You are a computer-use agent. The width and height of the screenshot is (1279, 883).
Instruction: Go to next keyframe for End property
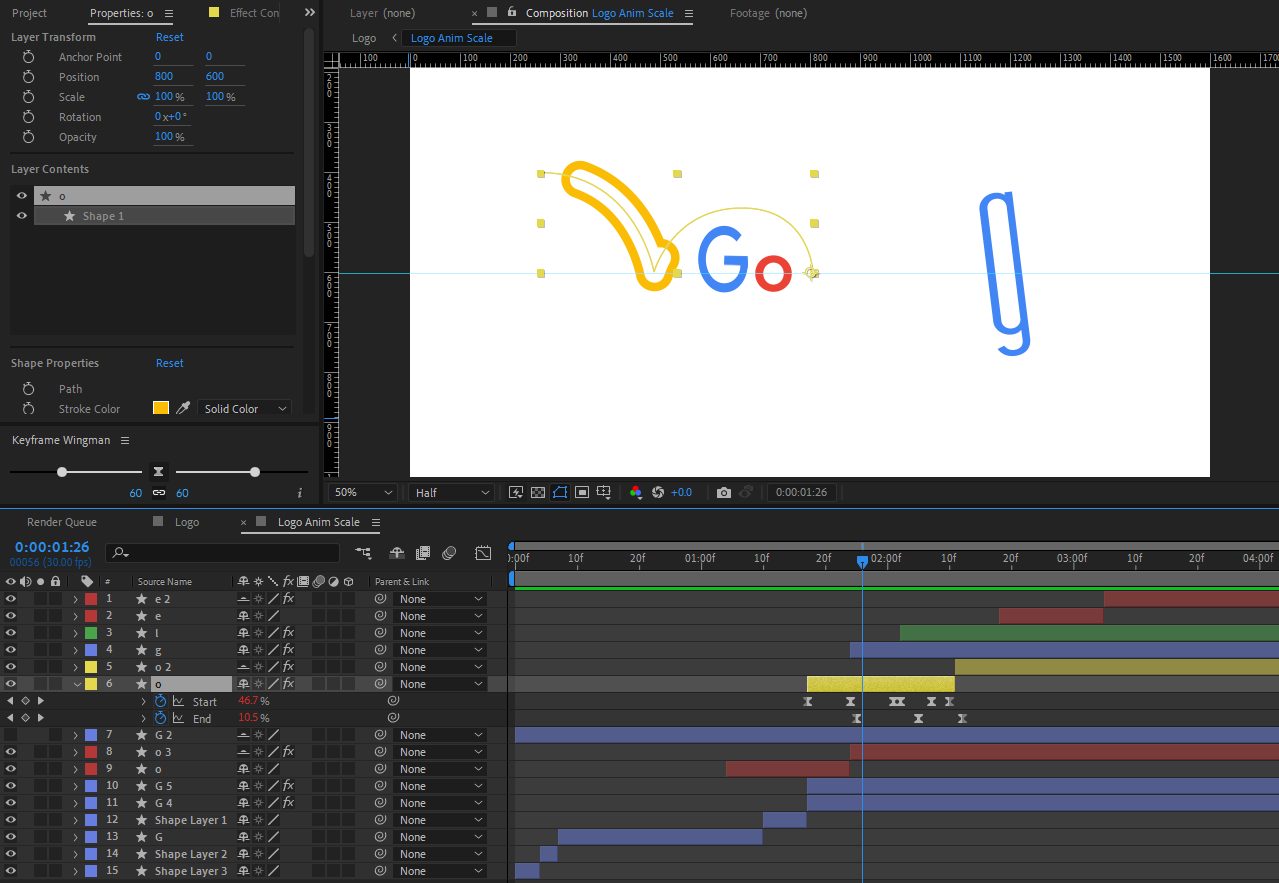pos(41,718)
